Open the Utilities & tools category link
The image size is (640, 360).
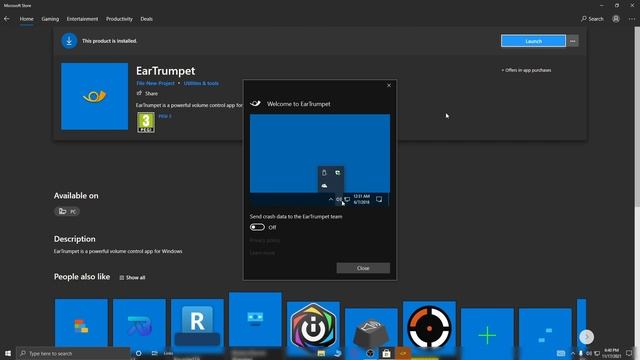201,83
